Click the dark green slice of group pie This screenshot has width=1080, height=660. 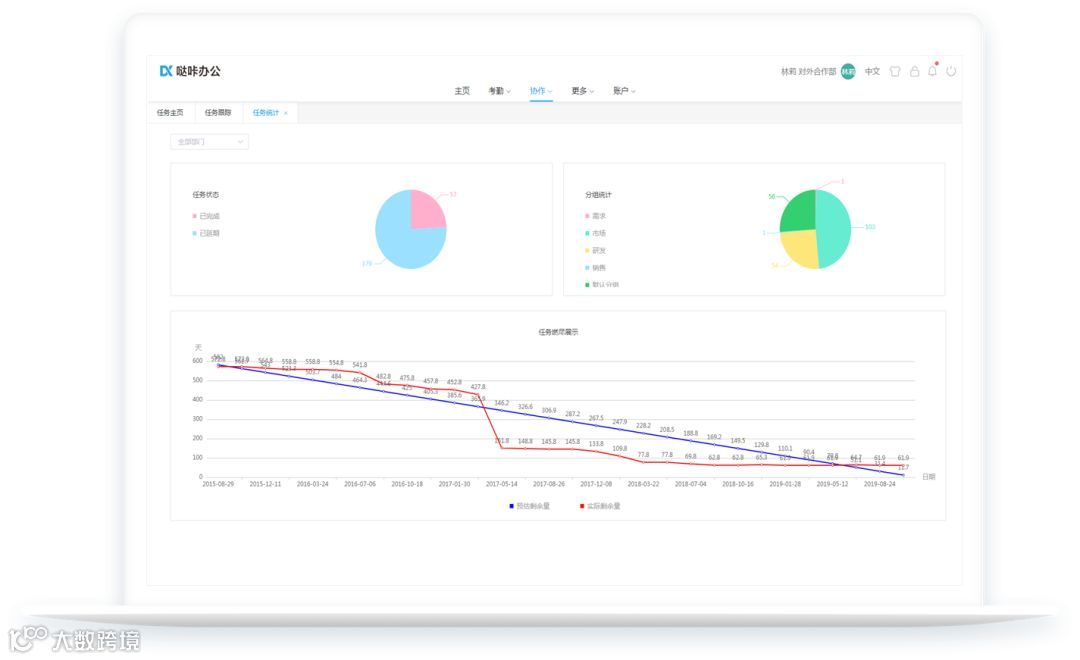coord(799,214)
